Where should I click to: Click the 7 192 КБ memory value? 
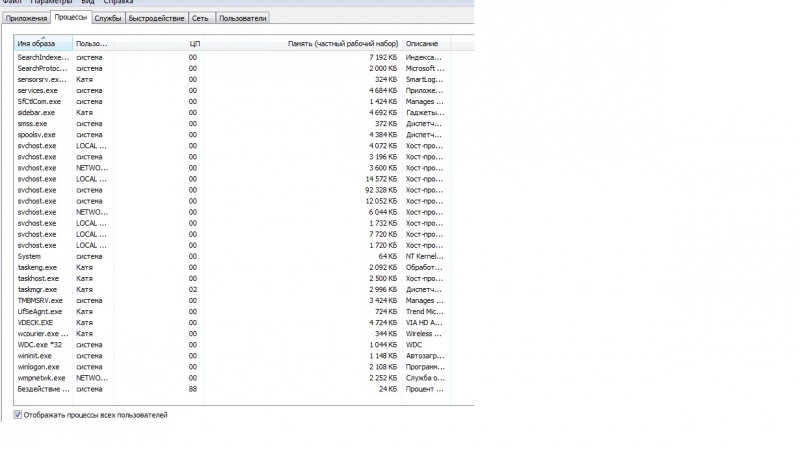(x=383, y=57)
